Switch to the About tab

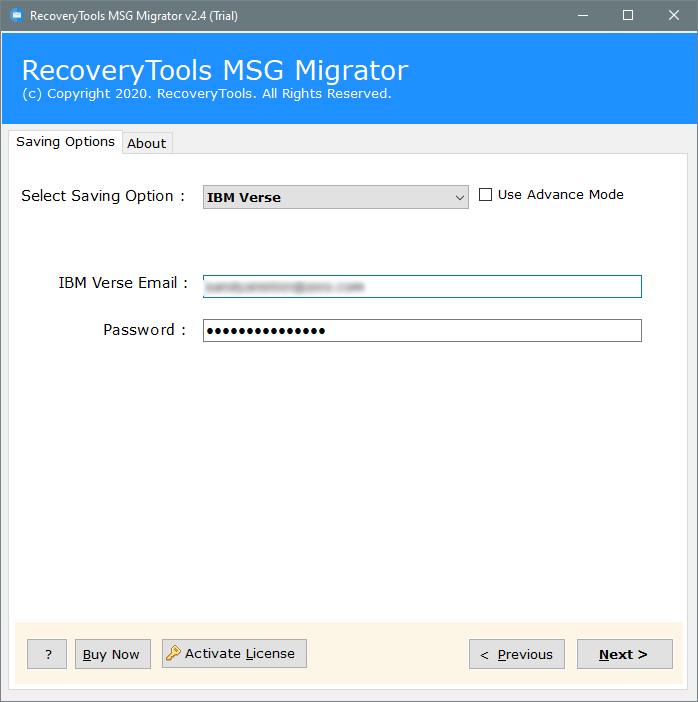pos(147,143)
